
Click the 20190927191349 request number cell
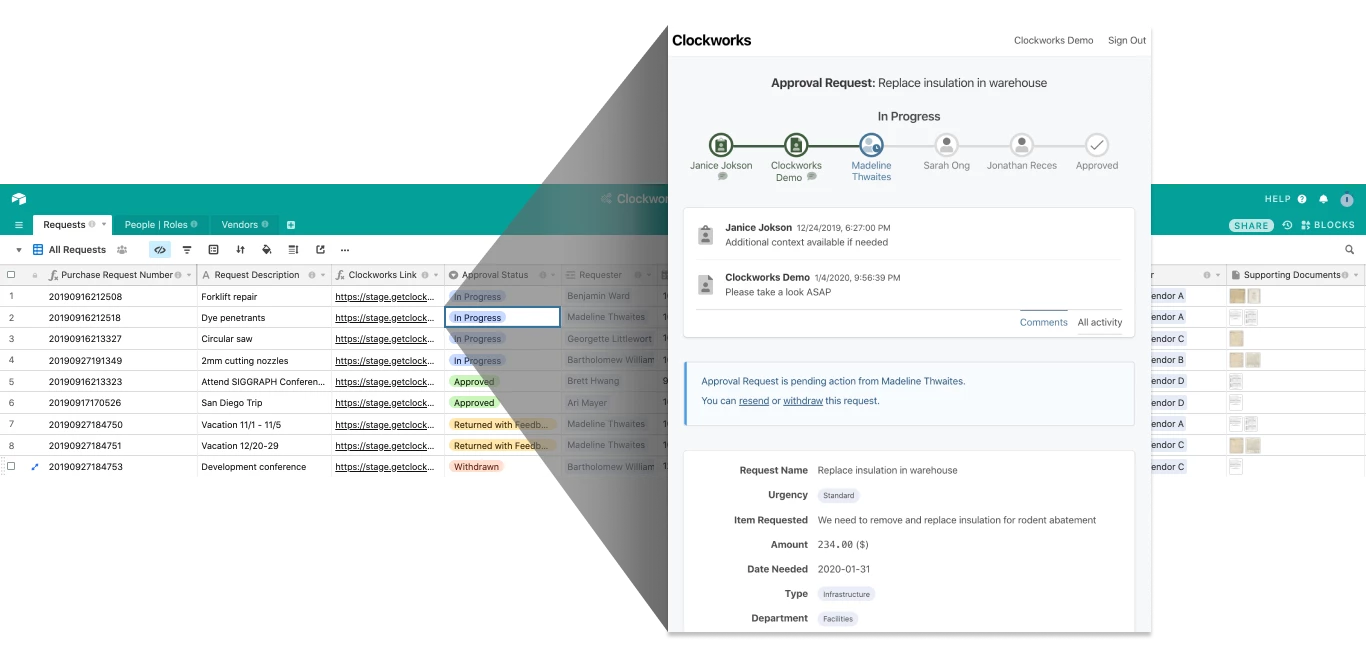85,361
